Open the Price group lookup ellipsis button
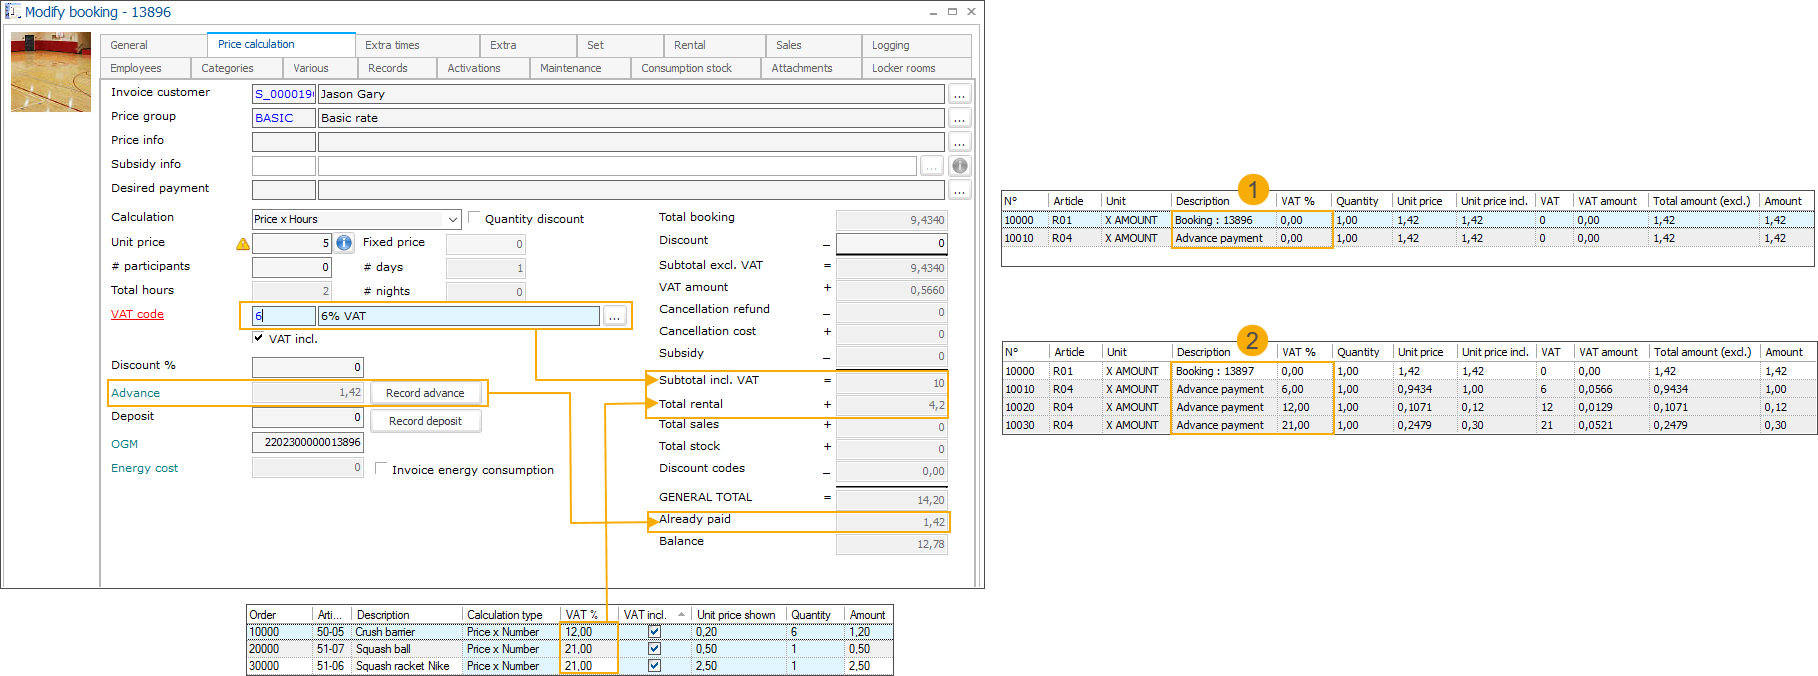Image resolution: width=1818 pixels, height=676 pixels. [959, 118]
